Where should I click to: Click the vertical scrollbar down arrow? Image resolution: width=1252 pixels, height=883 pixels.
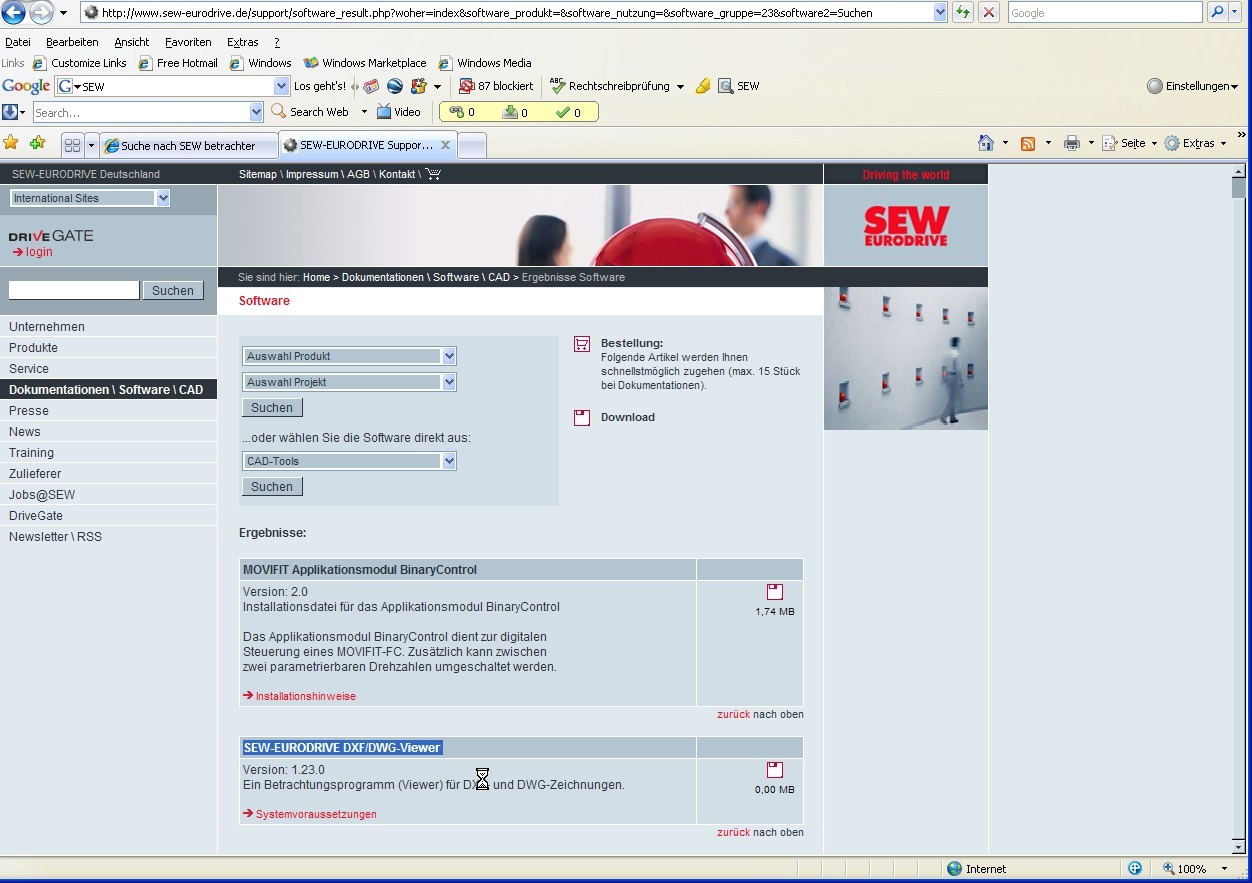[1239, 846]
